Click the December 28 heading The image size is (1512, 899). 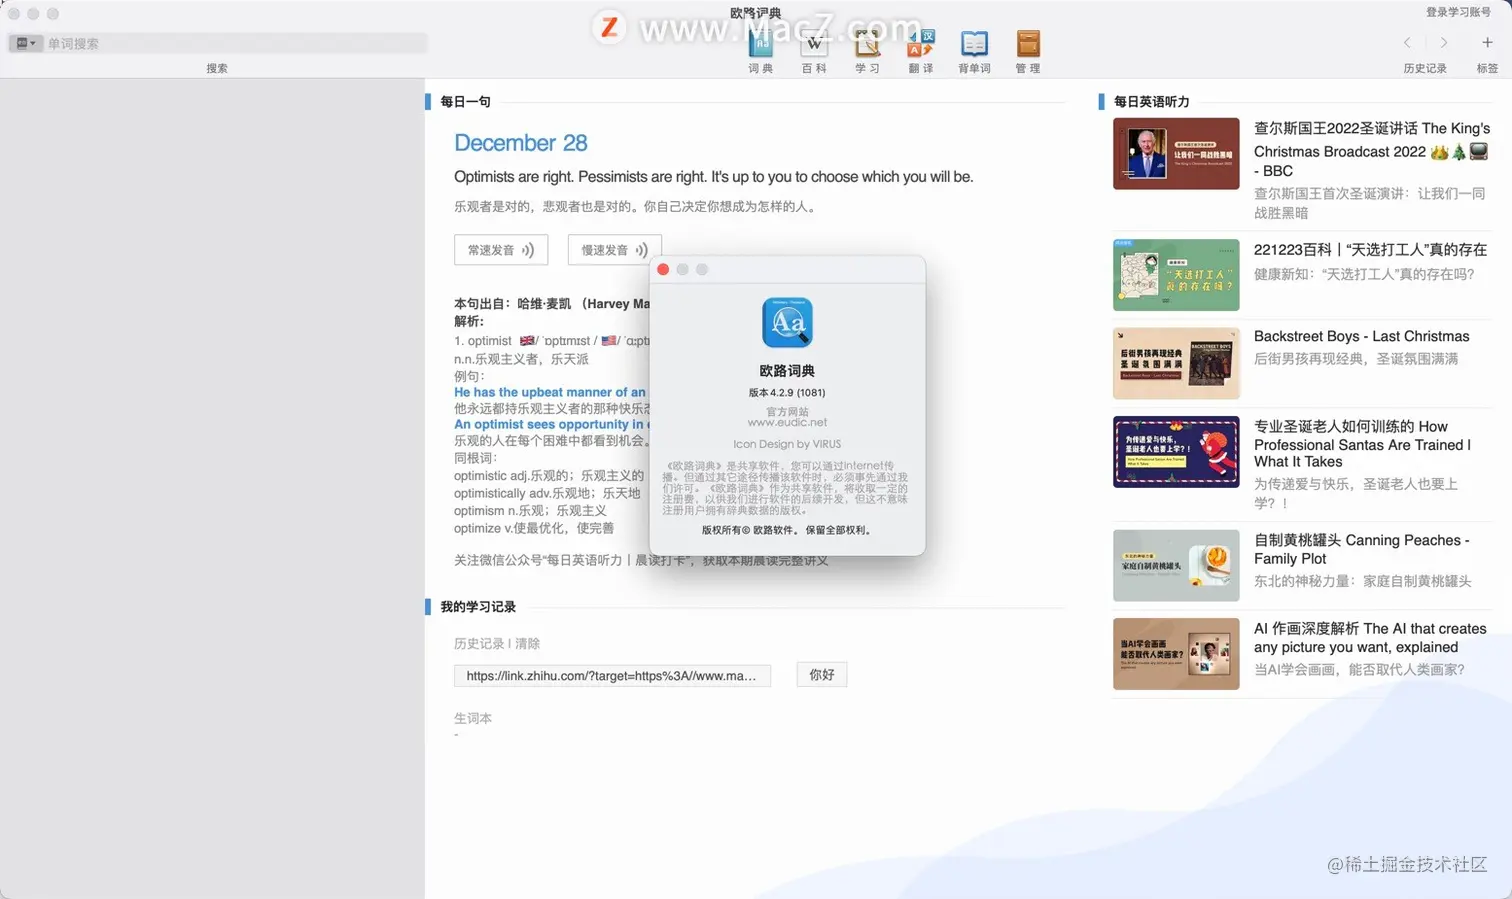(520, 143)
